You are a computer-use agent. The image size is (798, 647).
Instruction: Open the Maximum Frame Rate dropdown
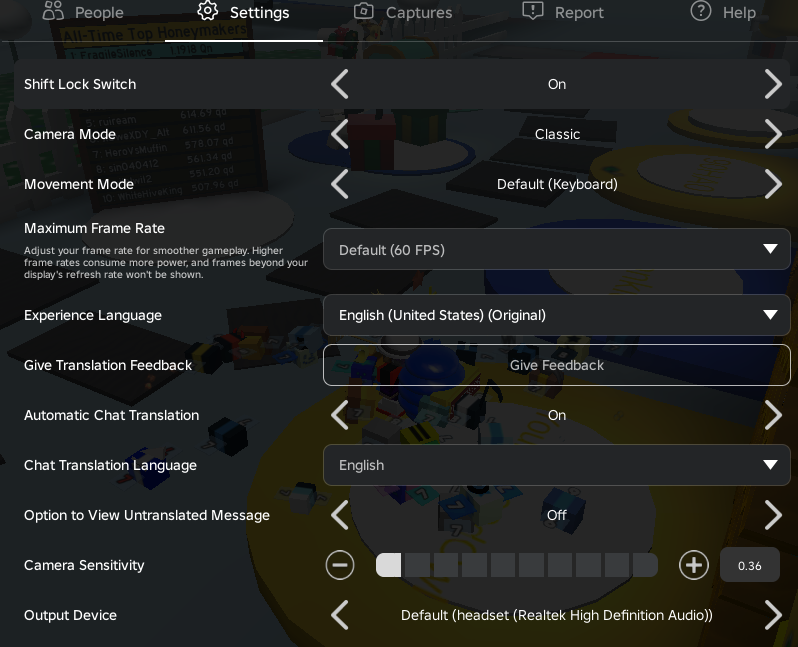click(557, 249)
